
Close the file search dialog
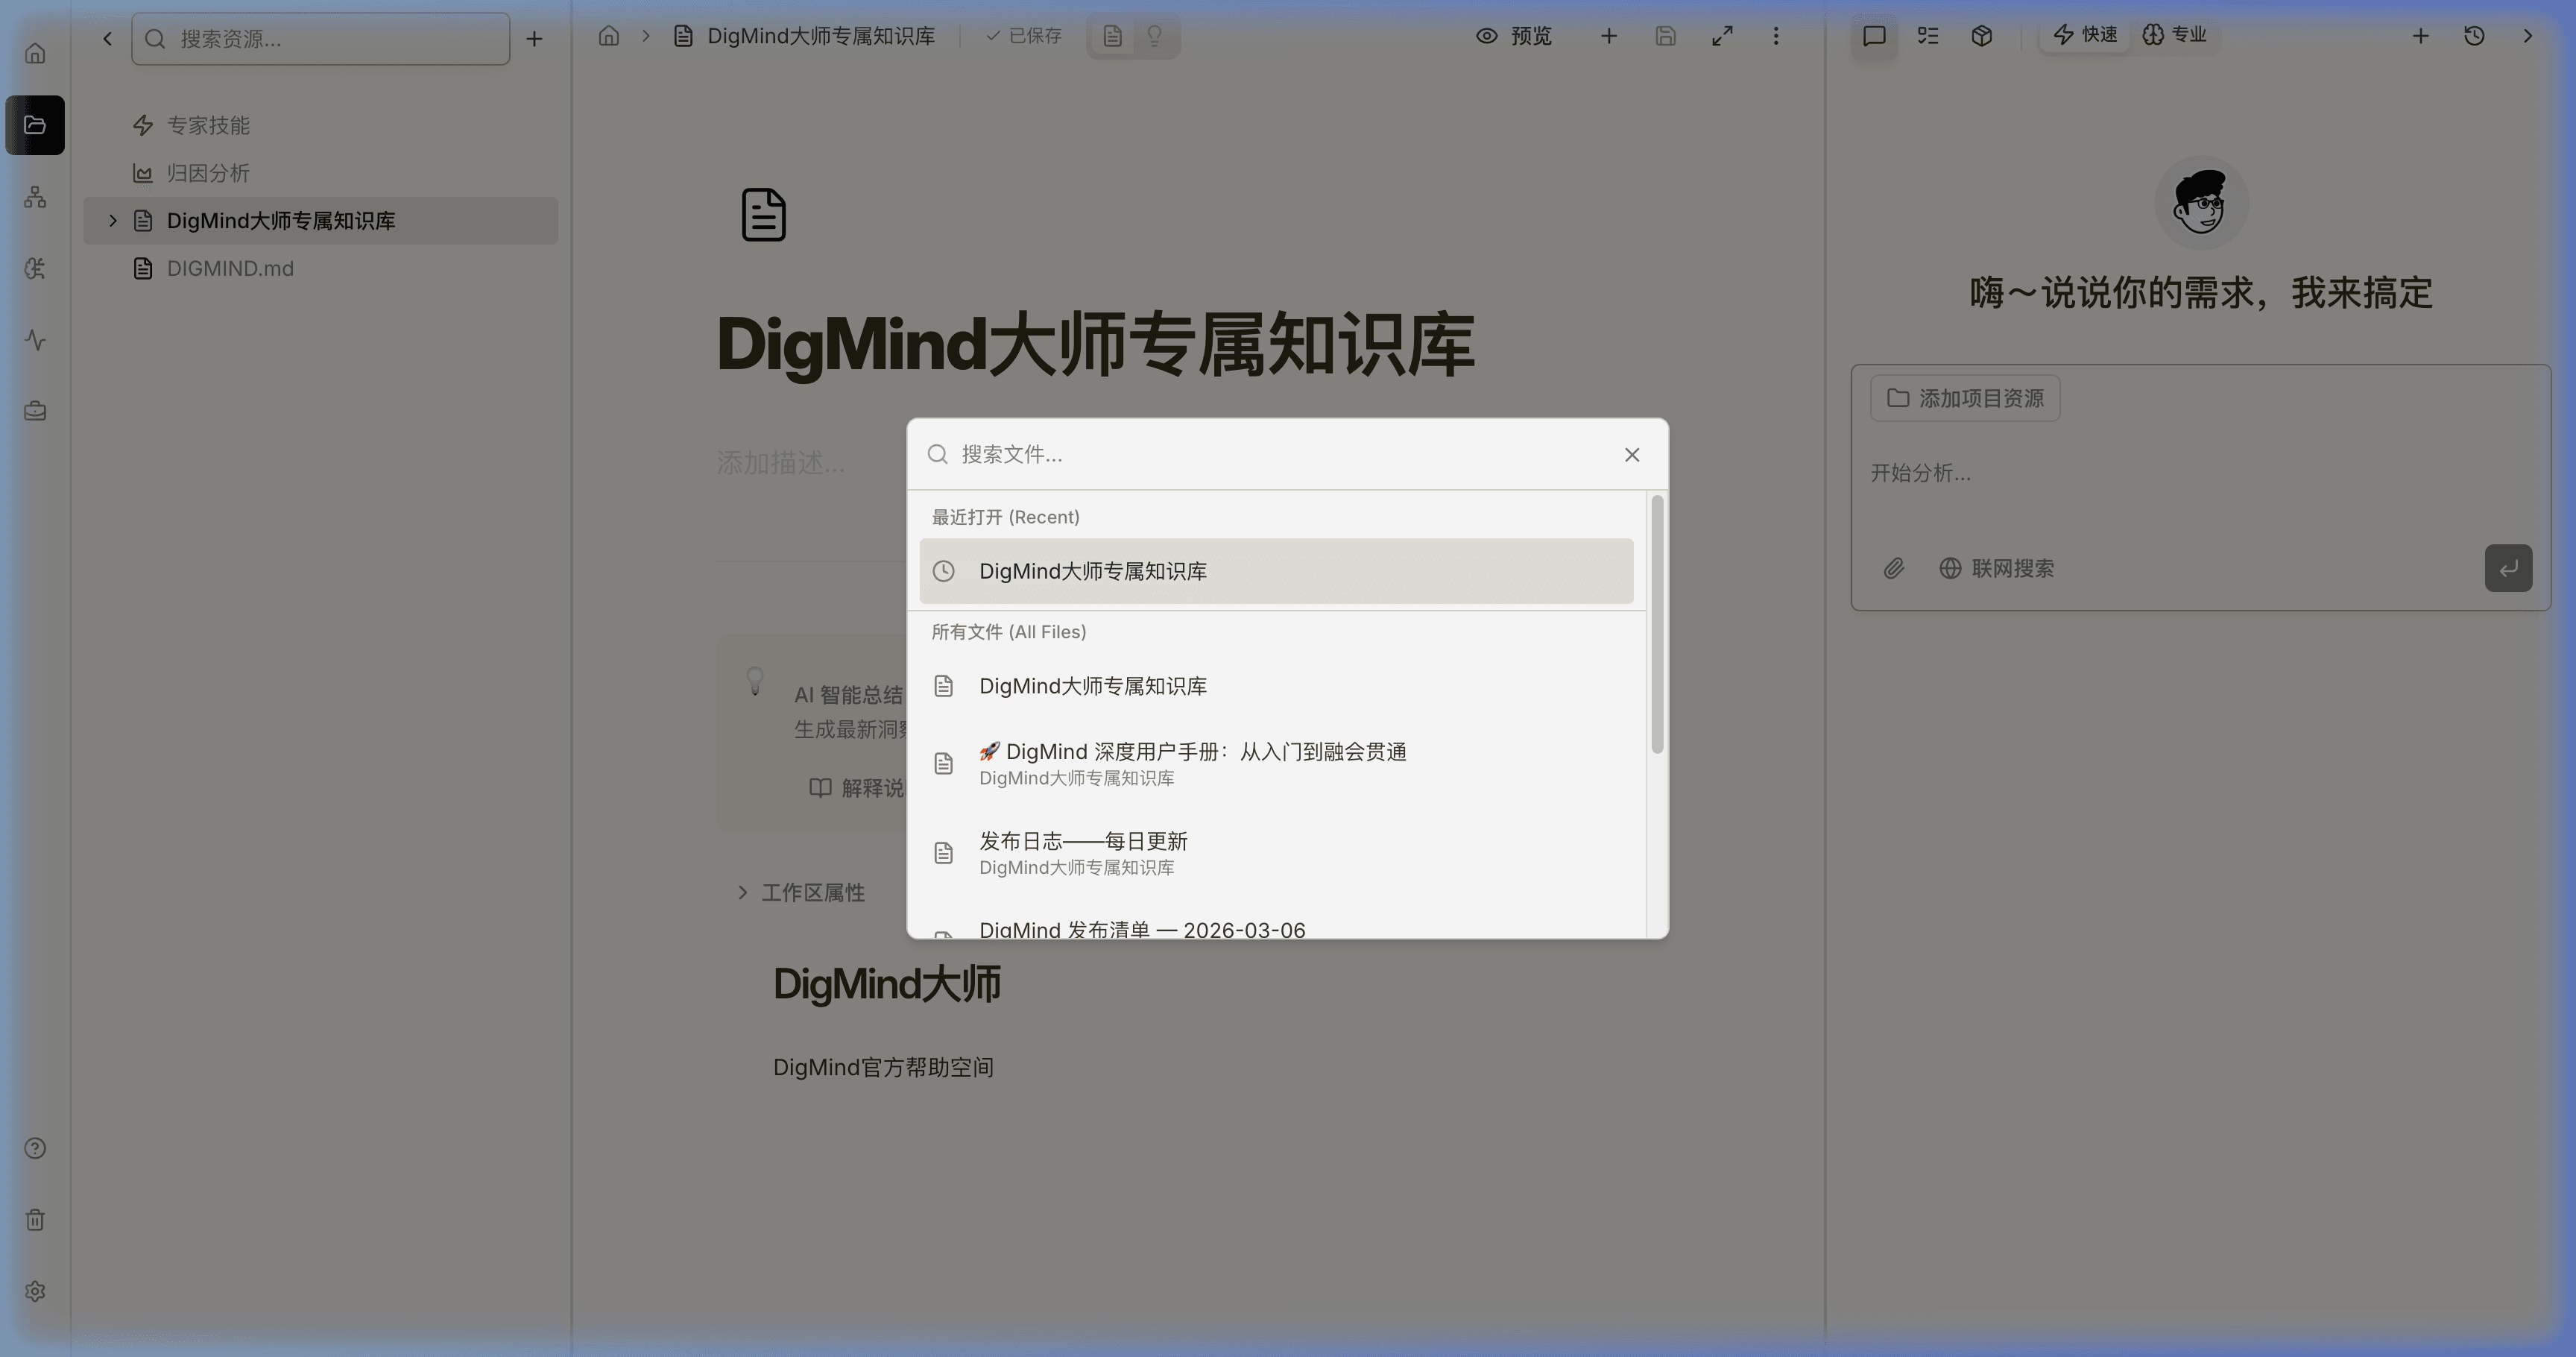[x=1632, y=454]
